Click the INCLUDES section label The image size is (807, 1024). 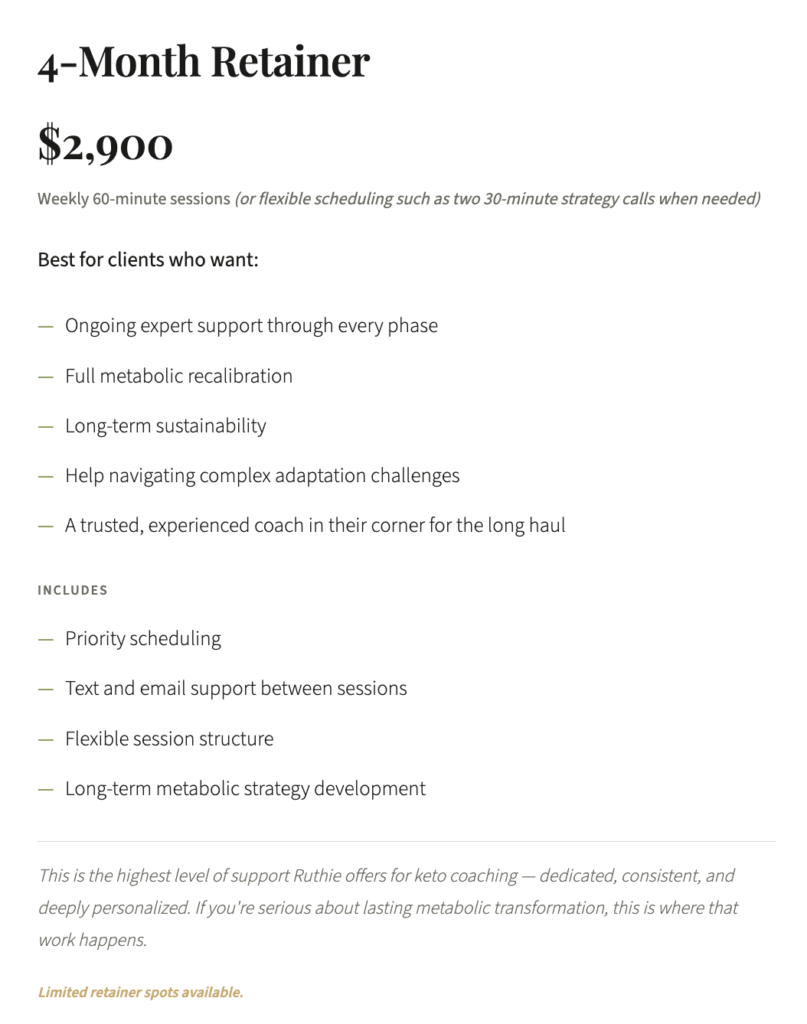72,590
